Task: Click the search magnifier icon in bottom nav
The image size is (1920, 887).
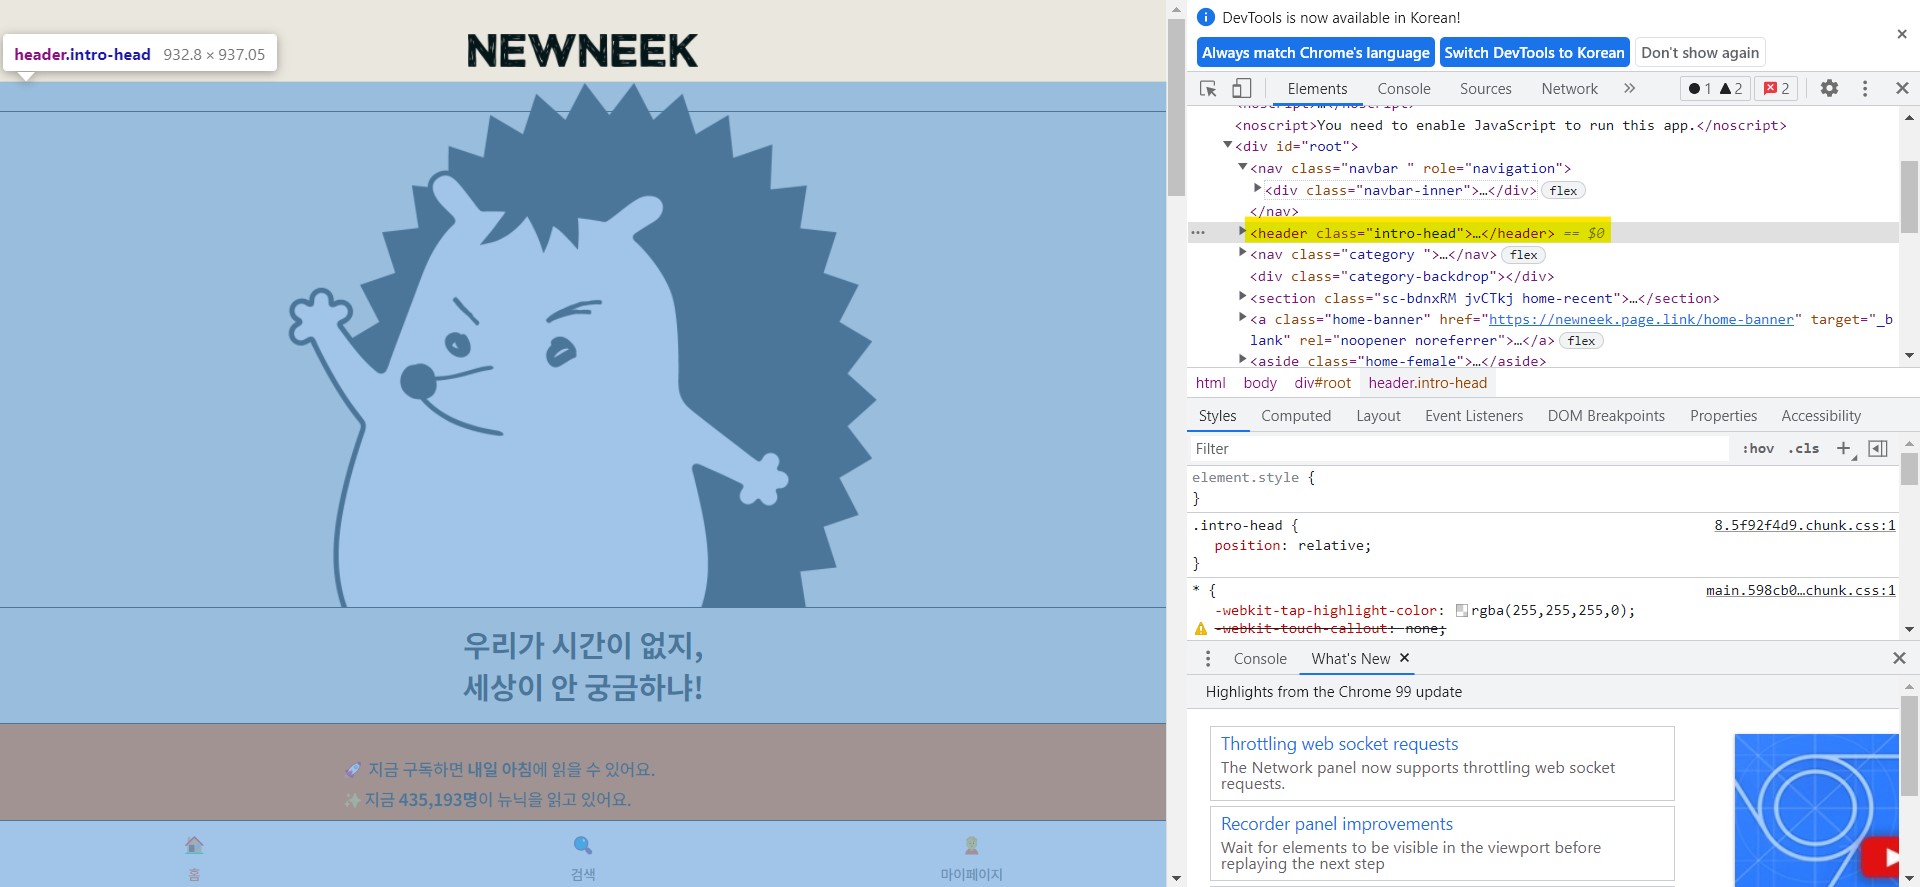Action: pos(583,846)
